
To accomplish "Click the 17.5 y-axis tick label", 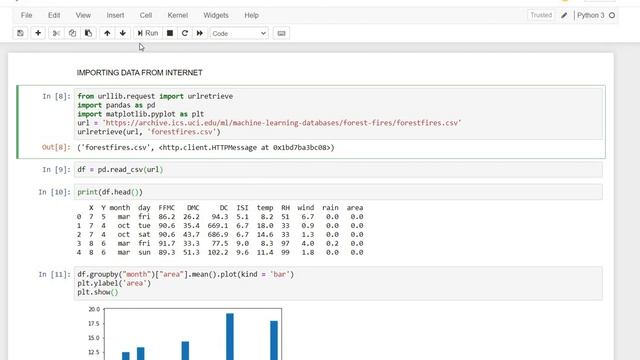I will pos(94,324).
